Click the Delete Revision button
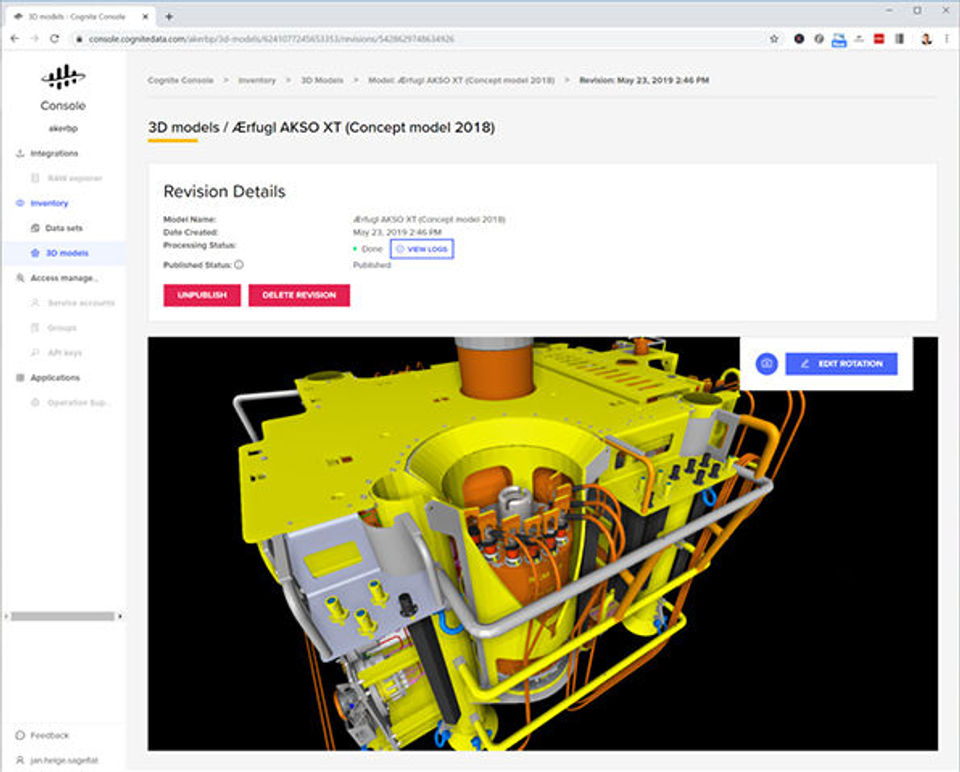960x772 pixels. 299,295
